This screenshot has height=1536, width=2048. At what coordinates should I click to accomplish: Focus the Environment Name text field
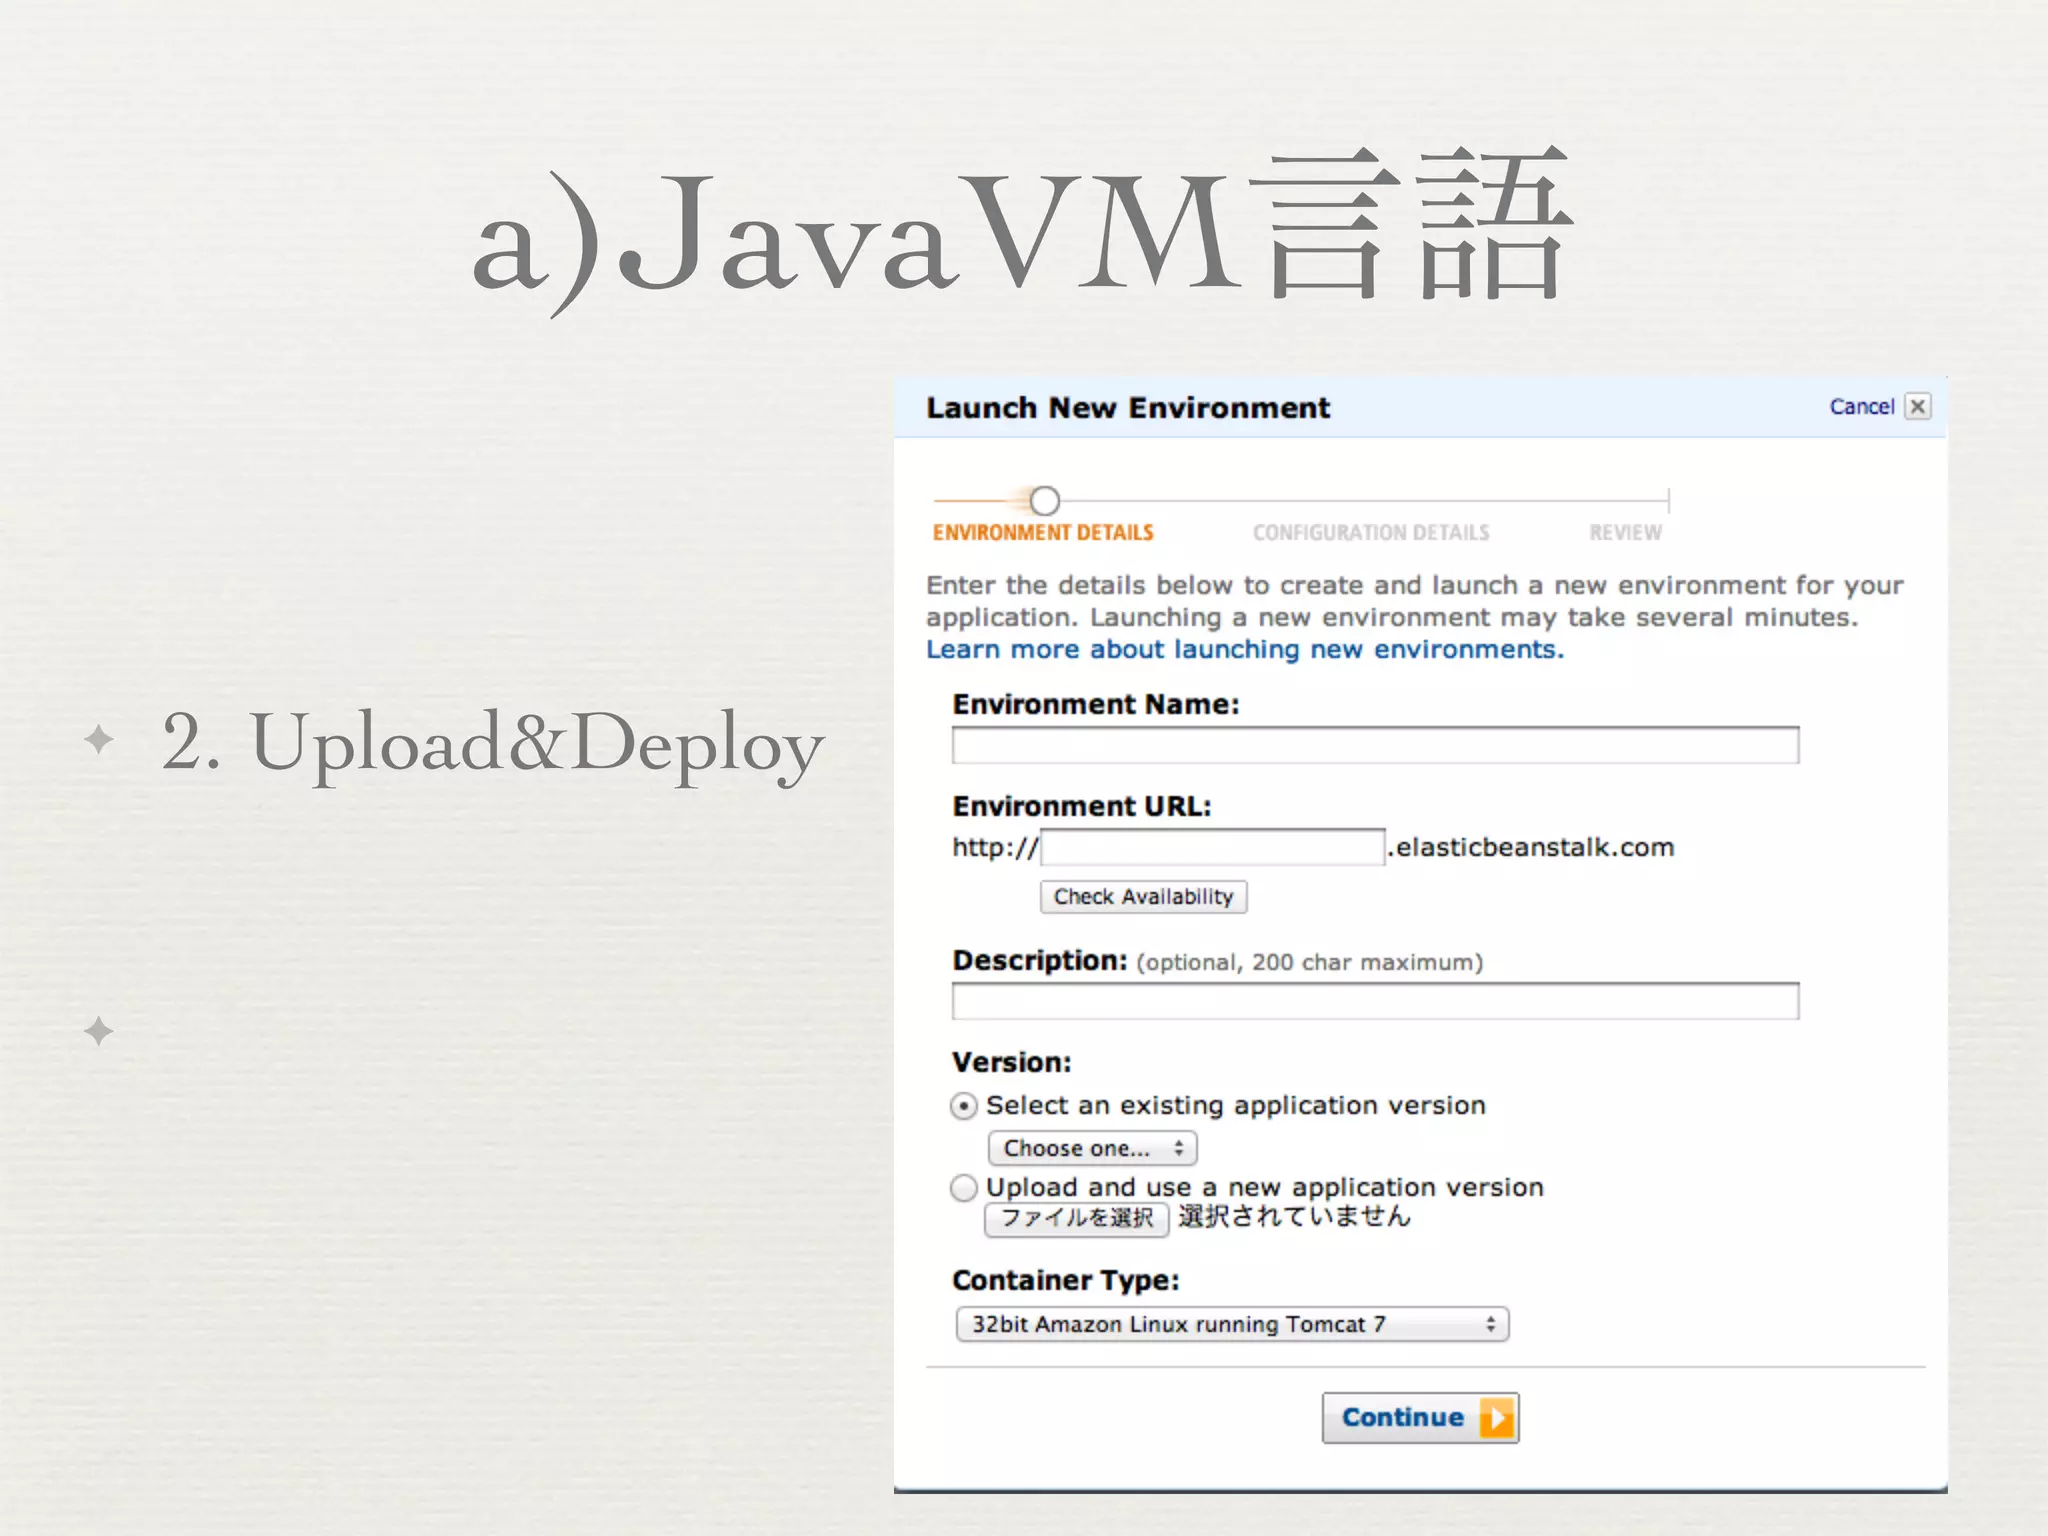tap(1375, 745)
